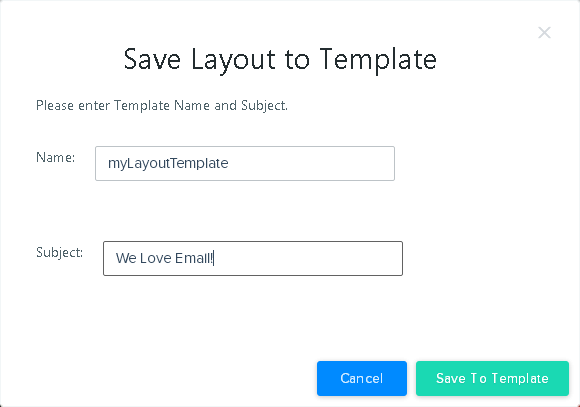Click empty space after Email! in the Subject field
This screenshot has height=407, width=580.
(307, 258)
